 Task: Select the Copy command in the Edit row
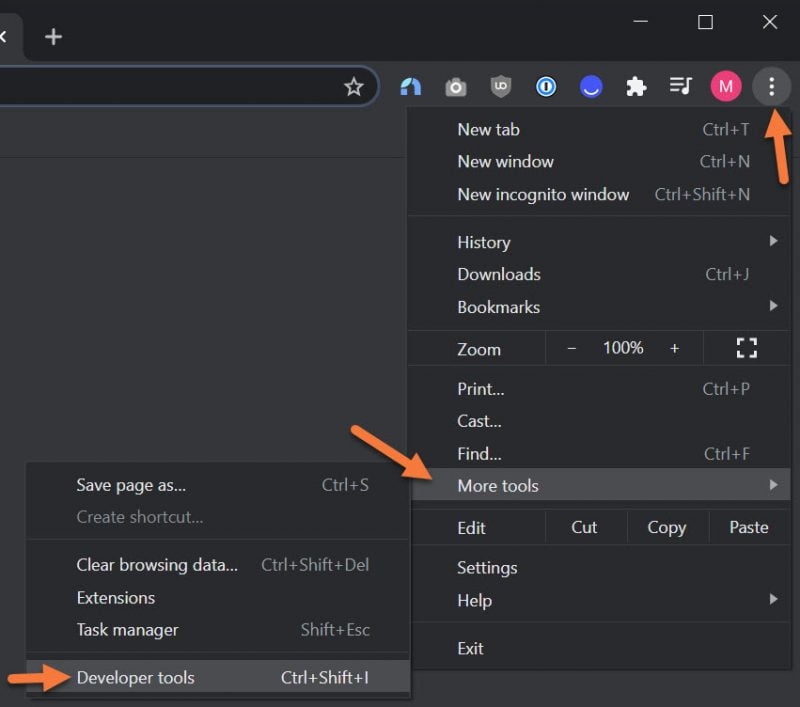pyautogui.click(x=666, y=527)
